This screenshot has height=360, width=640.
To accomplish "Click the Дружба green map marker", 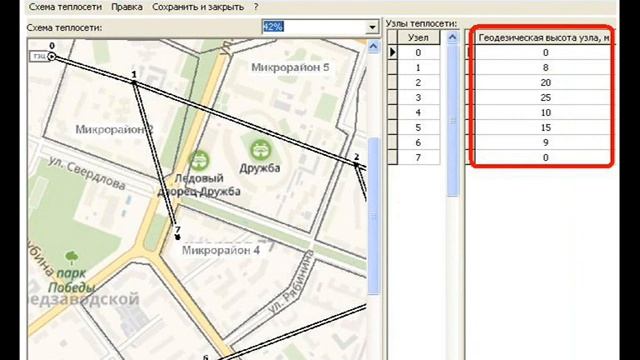I will coord(260,150).
